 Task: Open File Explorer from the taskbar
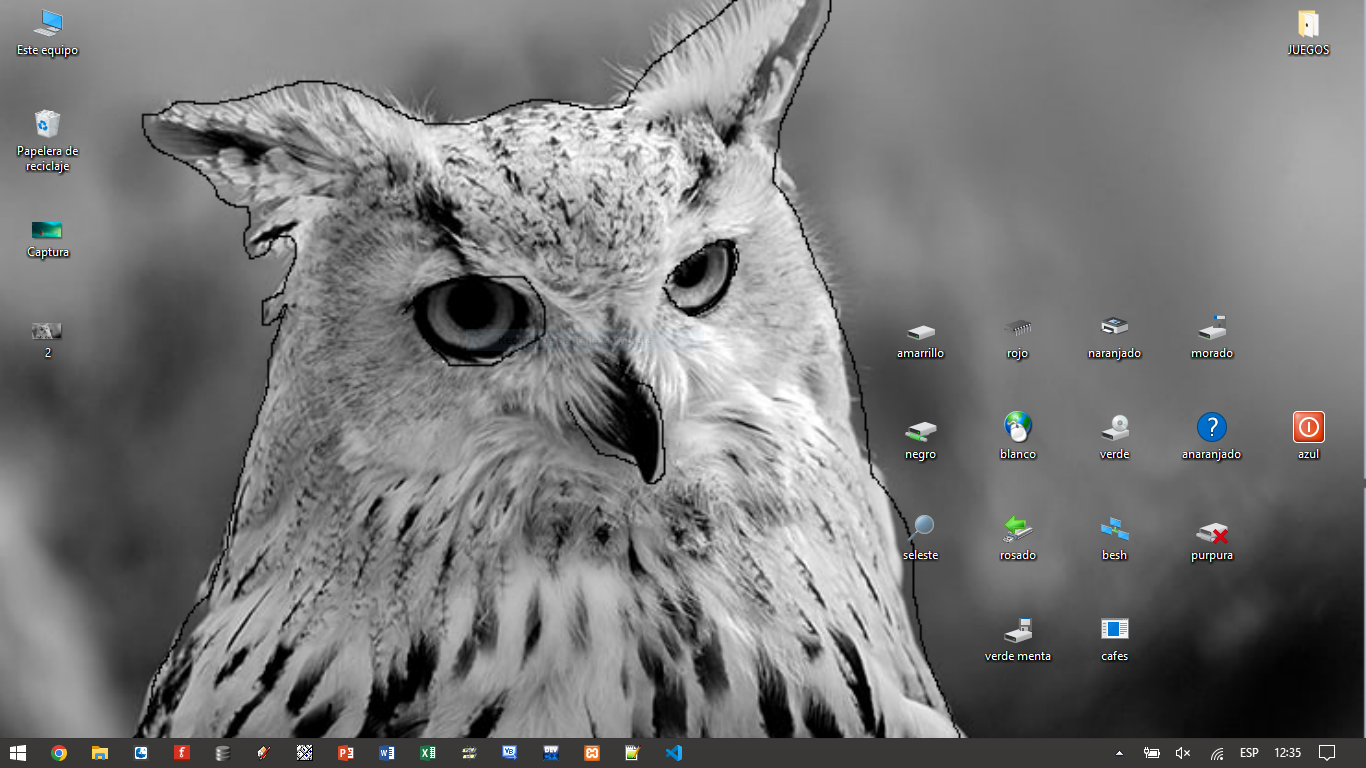coord(100,753)
